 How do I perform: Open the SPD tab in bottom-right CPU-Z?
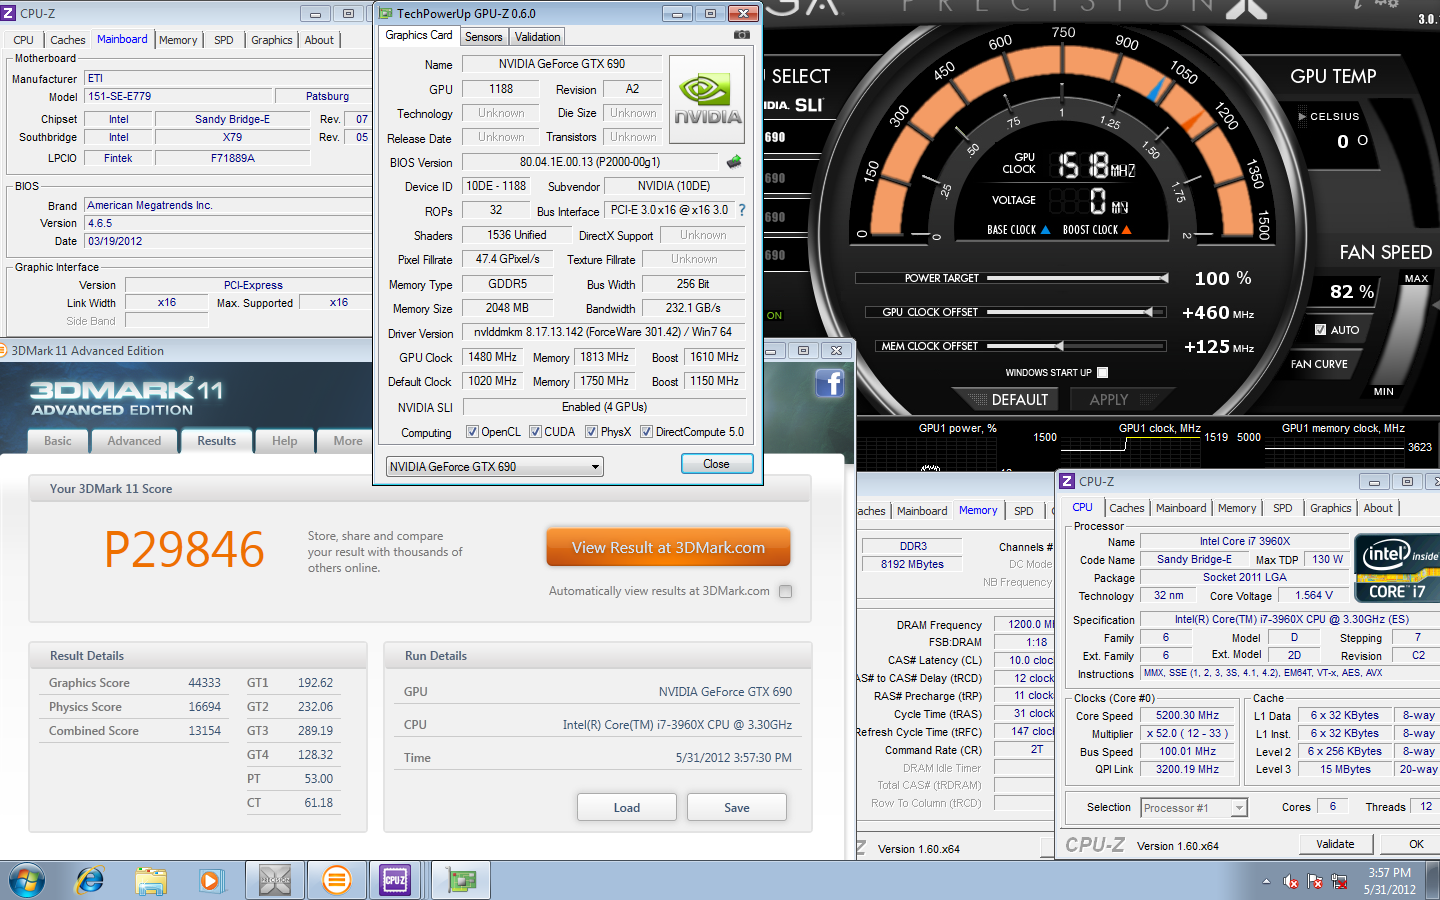click(1283, 508)
